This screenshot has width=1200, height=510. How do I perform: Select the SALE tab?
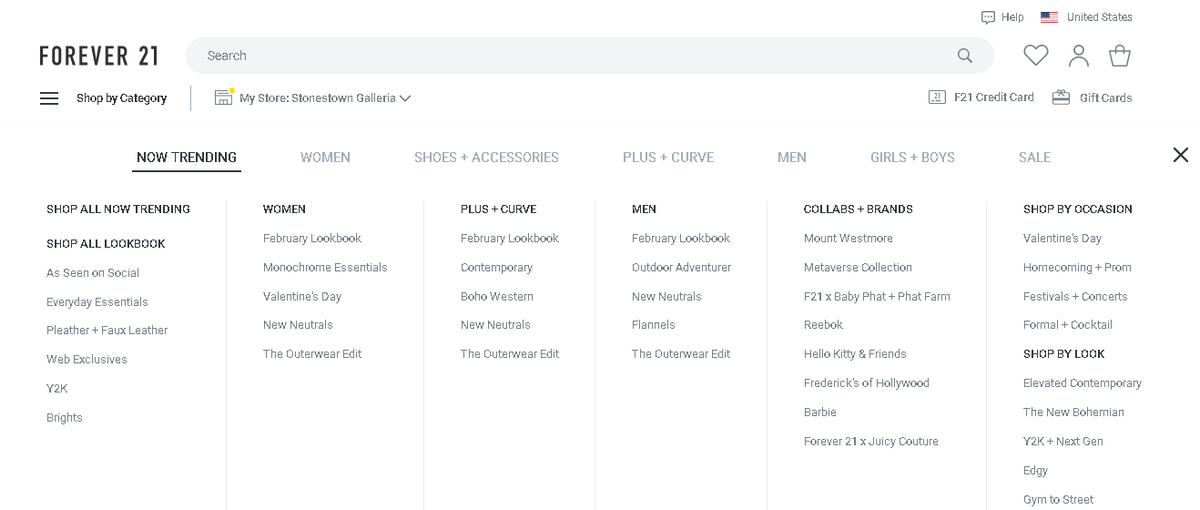[1034, 157]
